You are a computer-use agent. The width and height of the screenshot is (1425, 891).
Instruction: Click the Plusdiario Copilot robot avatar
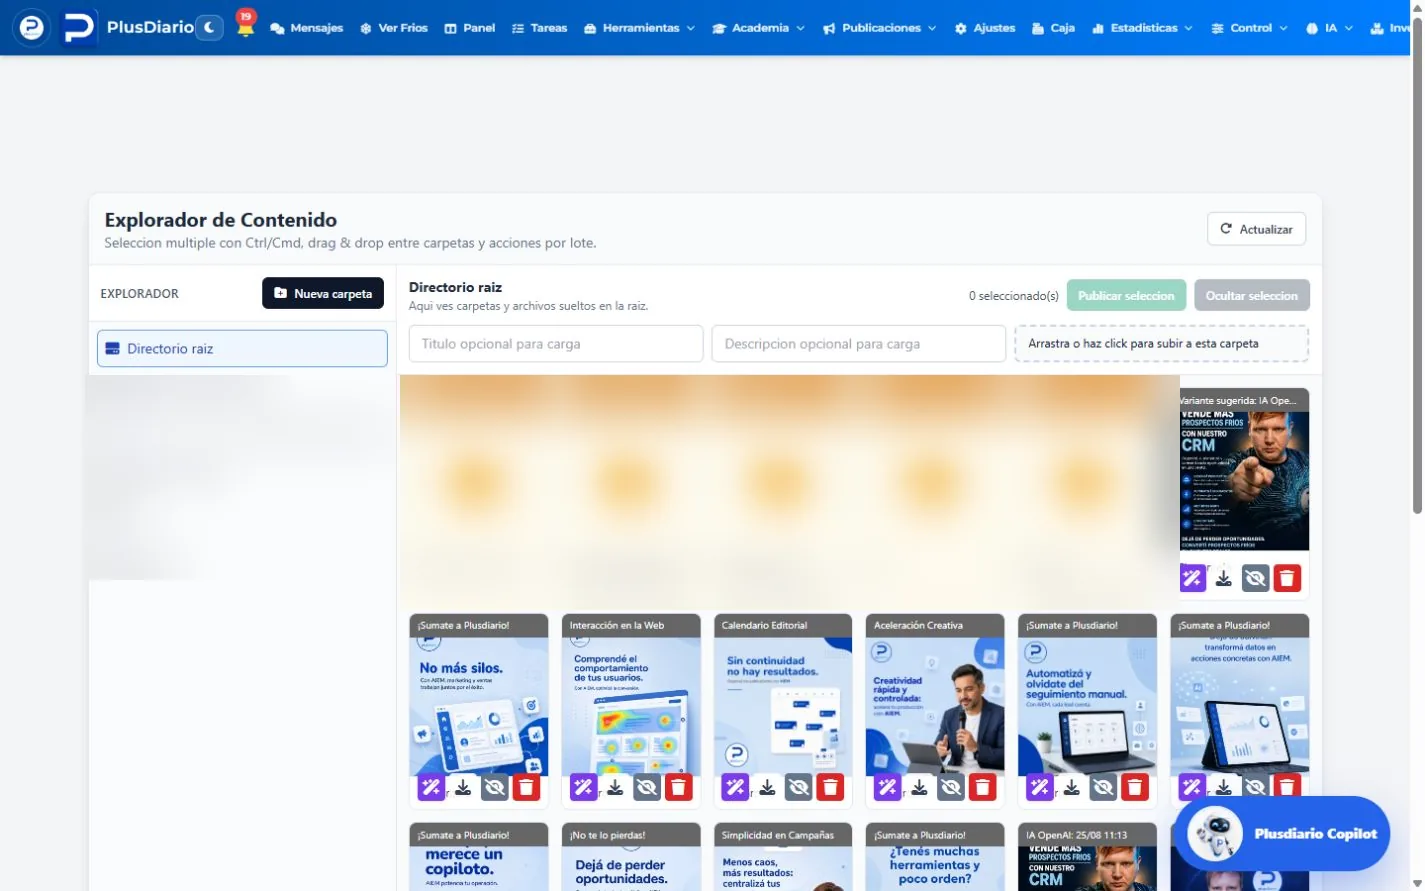click(1215, 833)
